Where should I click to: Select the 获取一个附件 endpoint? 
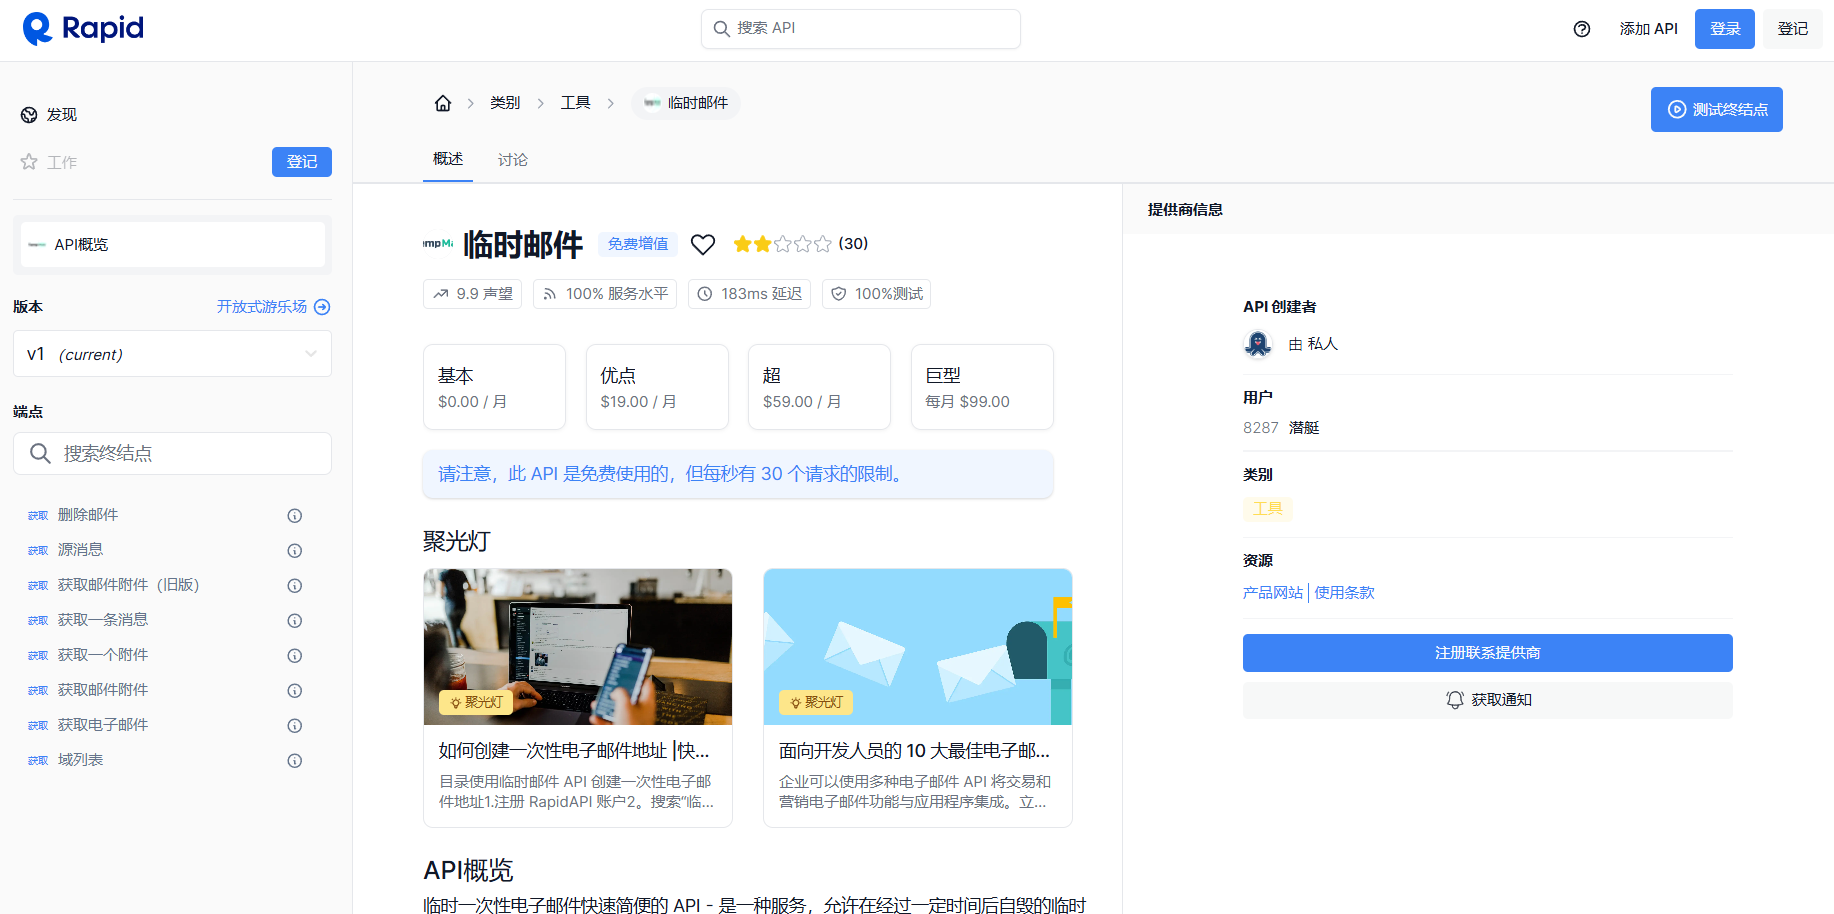103,655
